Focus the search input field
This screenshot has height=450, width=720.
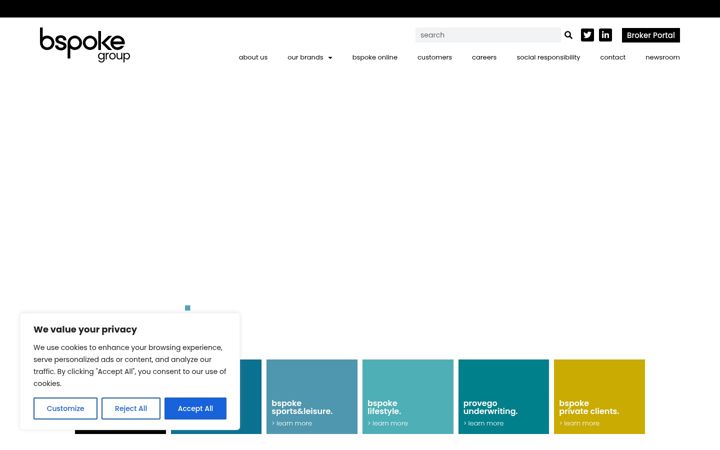[x=488, y=35]
